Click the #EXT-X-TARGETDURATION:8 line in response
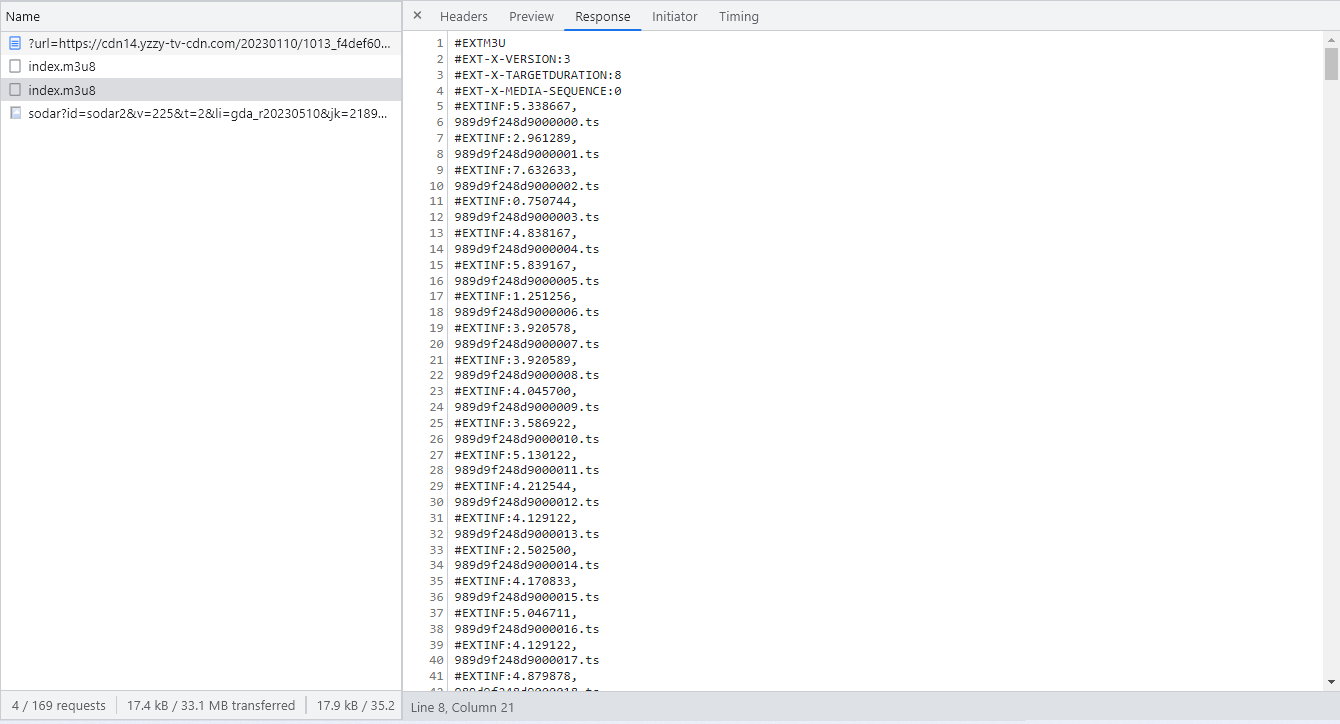 point(537,75)
